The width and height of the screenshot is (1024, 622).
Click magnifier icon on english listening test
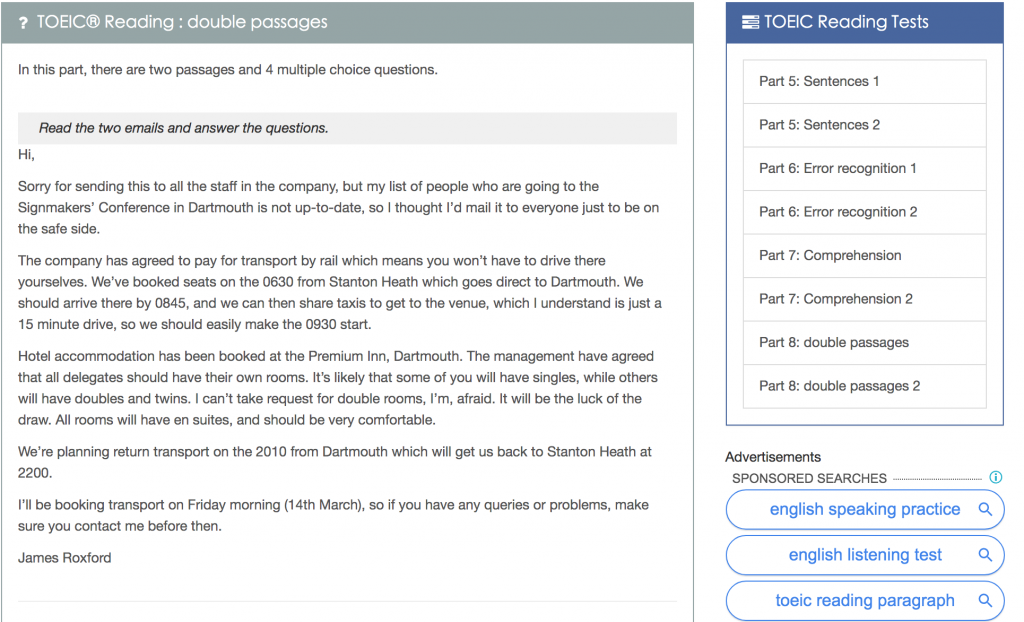tap(985, 555)
